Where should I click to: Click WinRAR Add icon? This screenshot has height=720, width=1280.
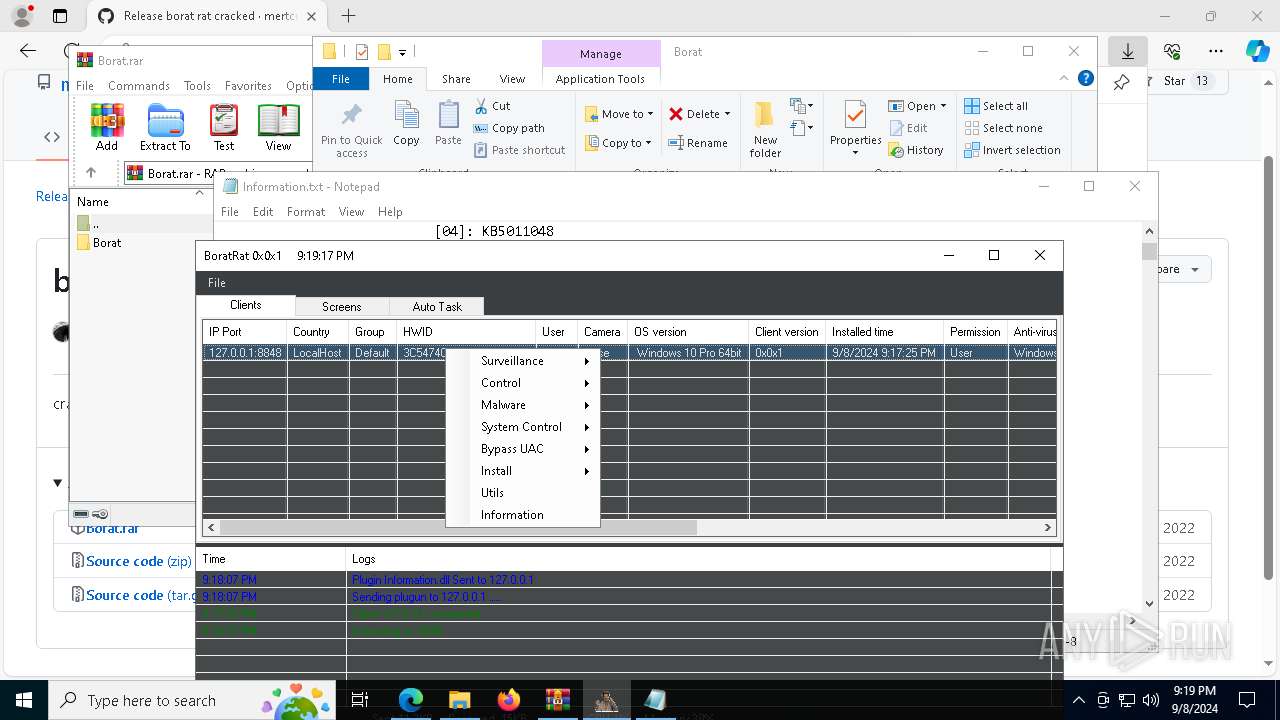[107, 127]
